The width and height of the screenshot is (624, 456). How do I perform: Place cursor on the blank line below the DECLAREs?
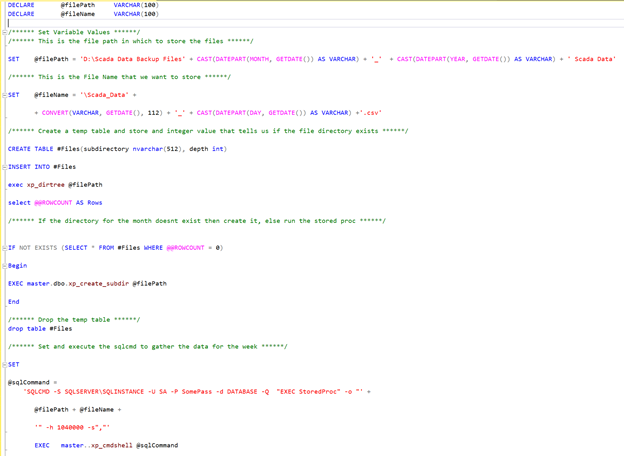coord(314,23)
